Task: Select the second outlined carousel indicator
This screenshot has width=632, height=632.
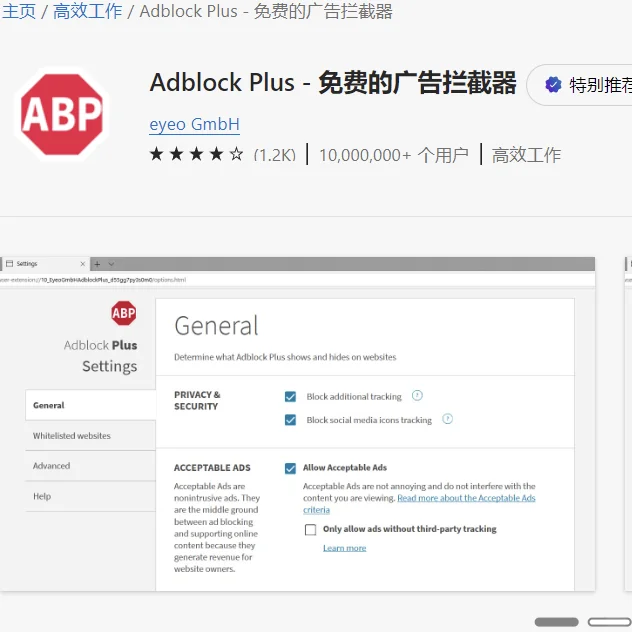Action: (x=609, y=622)
